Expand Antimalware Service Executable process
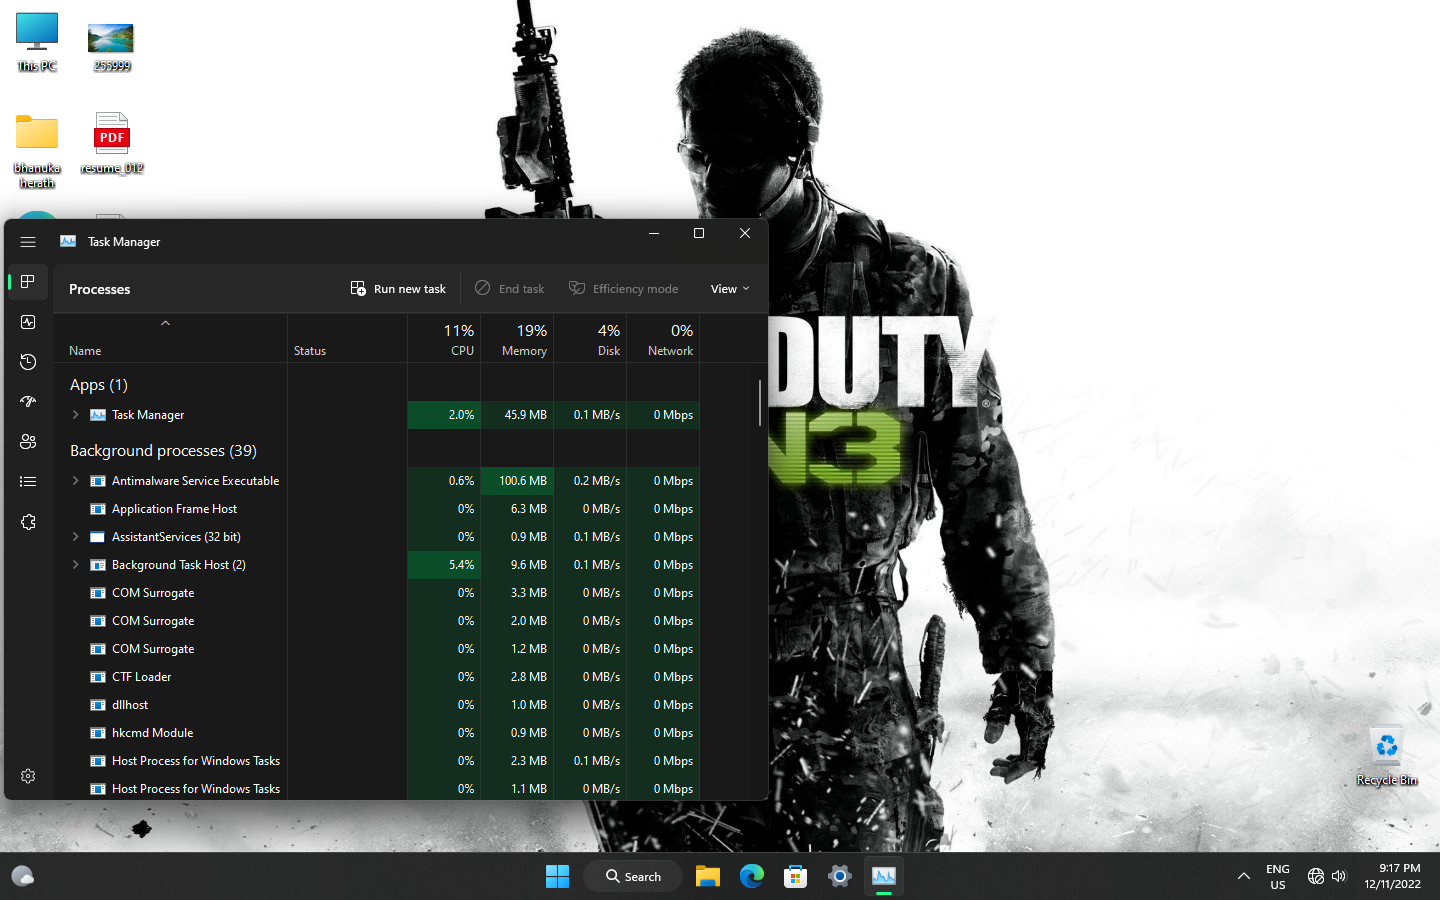The width and height of the screenshot is (1440, 900). (76, 481)
